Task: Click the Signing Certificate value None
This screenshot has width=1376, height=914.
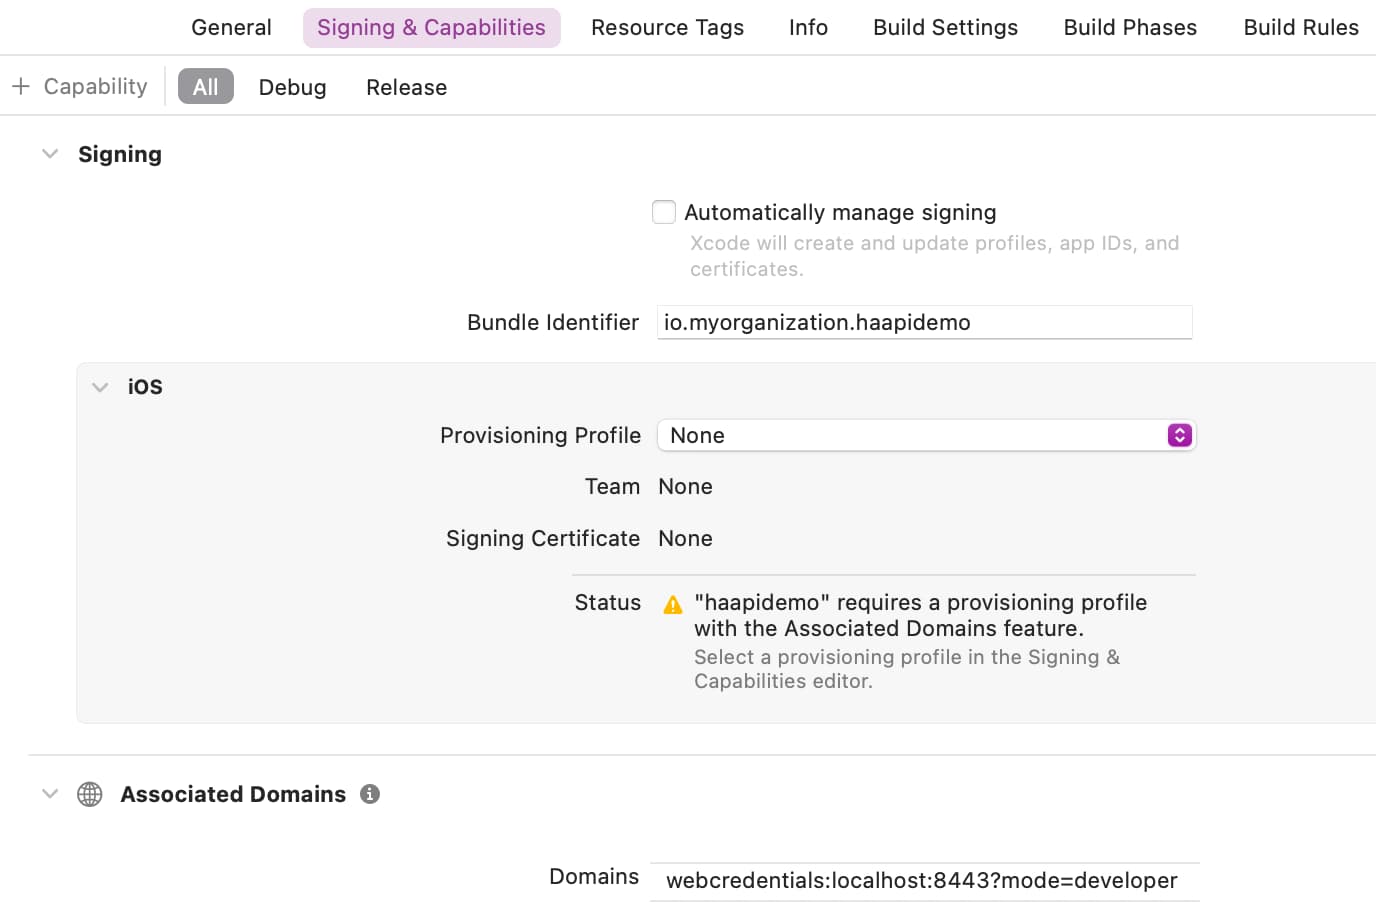Action: click(685, 539)
